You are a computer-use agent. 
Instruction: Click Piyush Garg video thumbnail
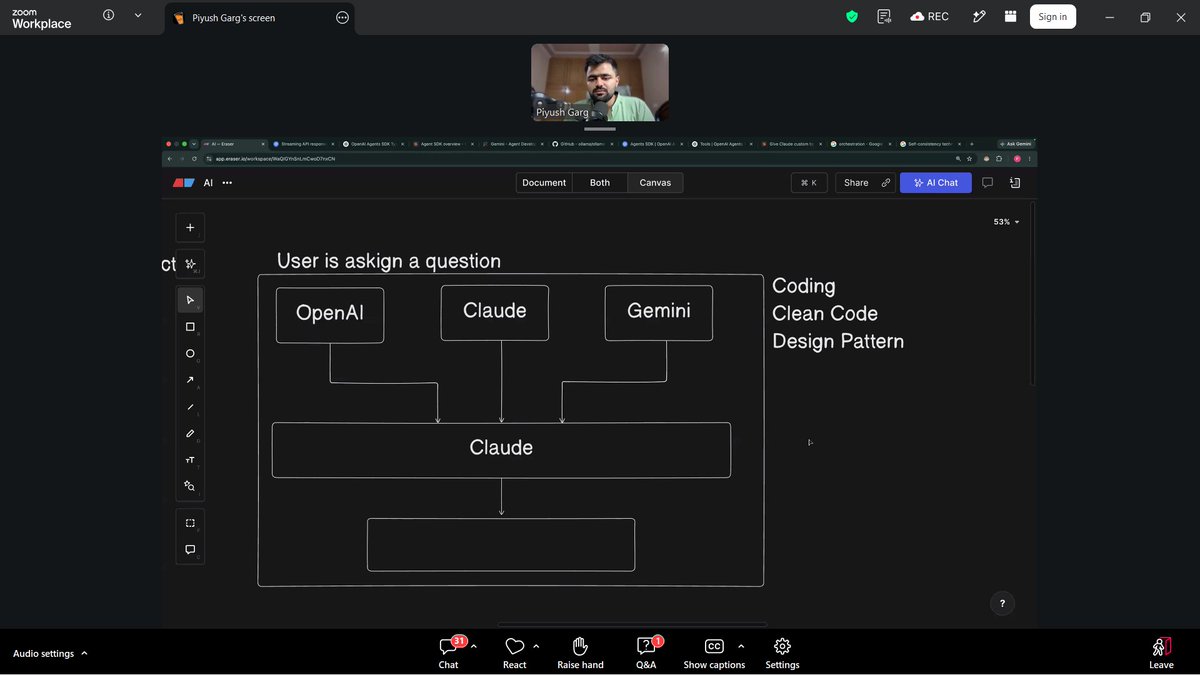600,82
